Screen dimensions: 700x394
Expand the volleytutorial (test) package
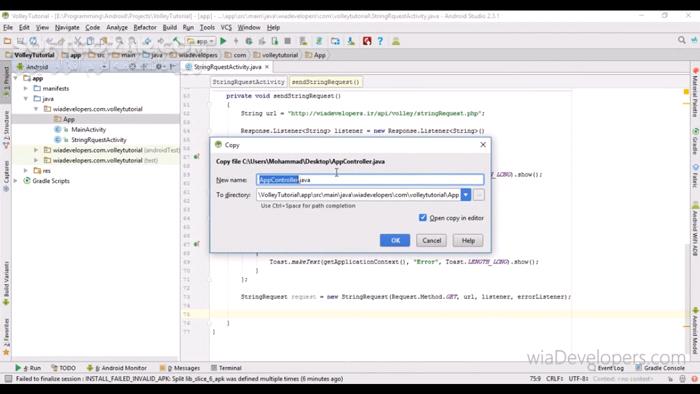[x=36, y=160]
